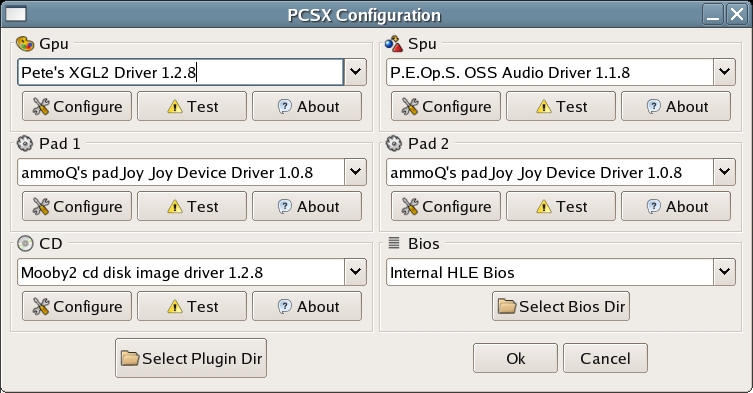
Task: Click the Pad 2 gear icon
Action: point(394,143)
